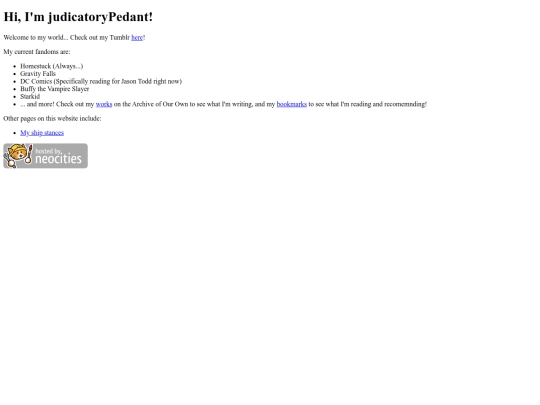Go to 'My ship stances' page
The image size is (540, 405).
(42, 133)
